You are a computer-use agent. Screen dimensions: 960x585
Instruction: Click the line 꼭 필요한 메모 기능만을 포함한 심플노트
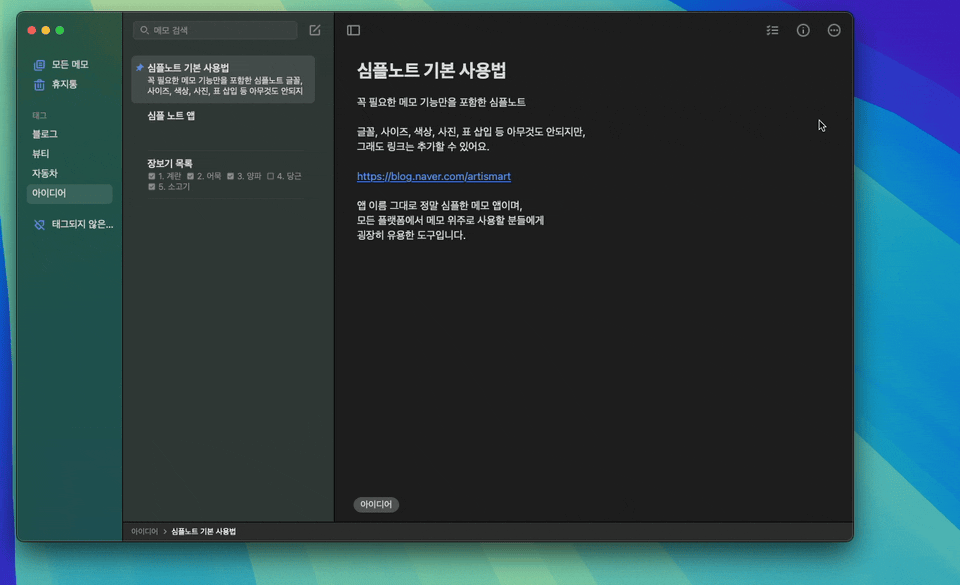[441, 102]
